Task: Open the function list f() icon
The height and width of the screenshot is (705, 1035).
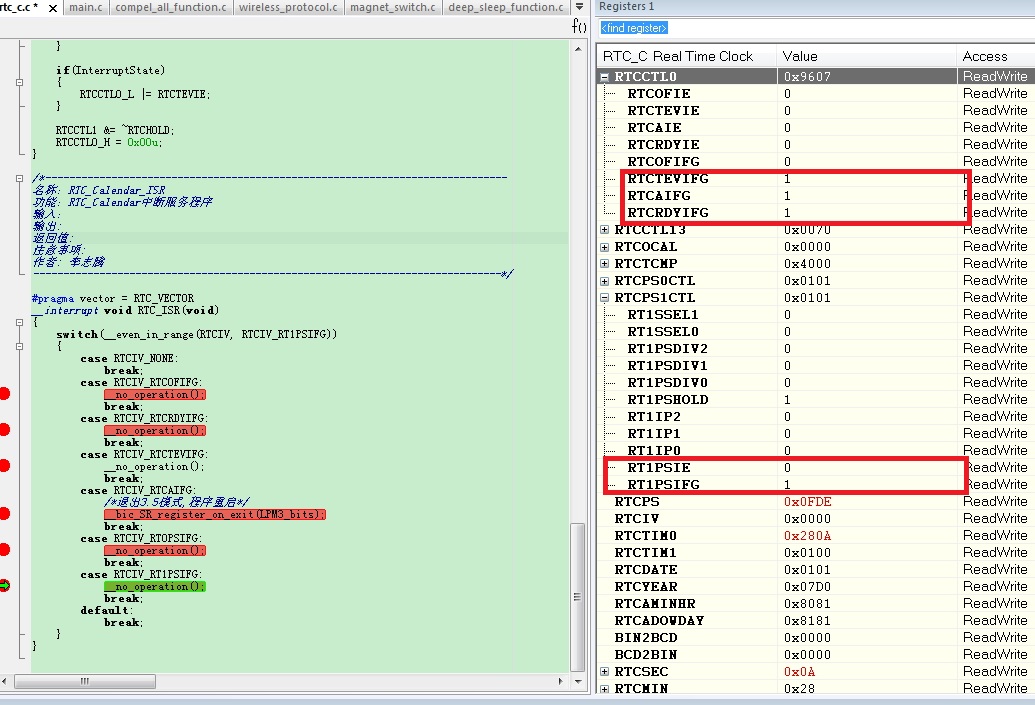Action: pyautogui.click(x=579, y=26)
